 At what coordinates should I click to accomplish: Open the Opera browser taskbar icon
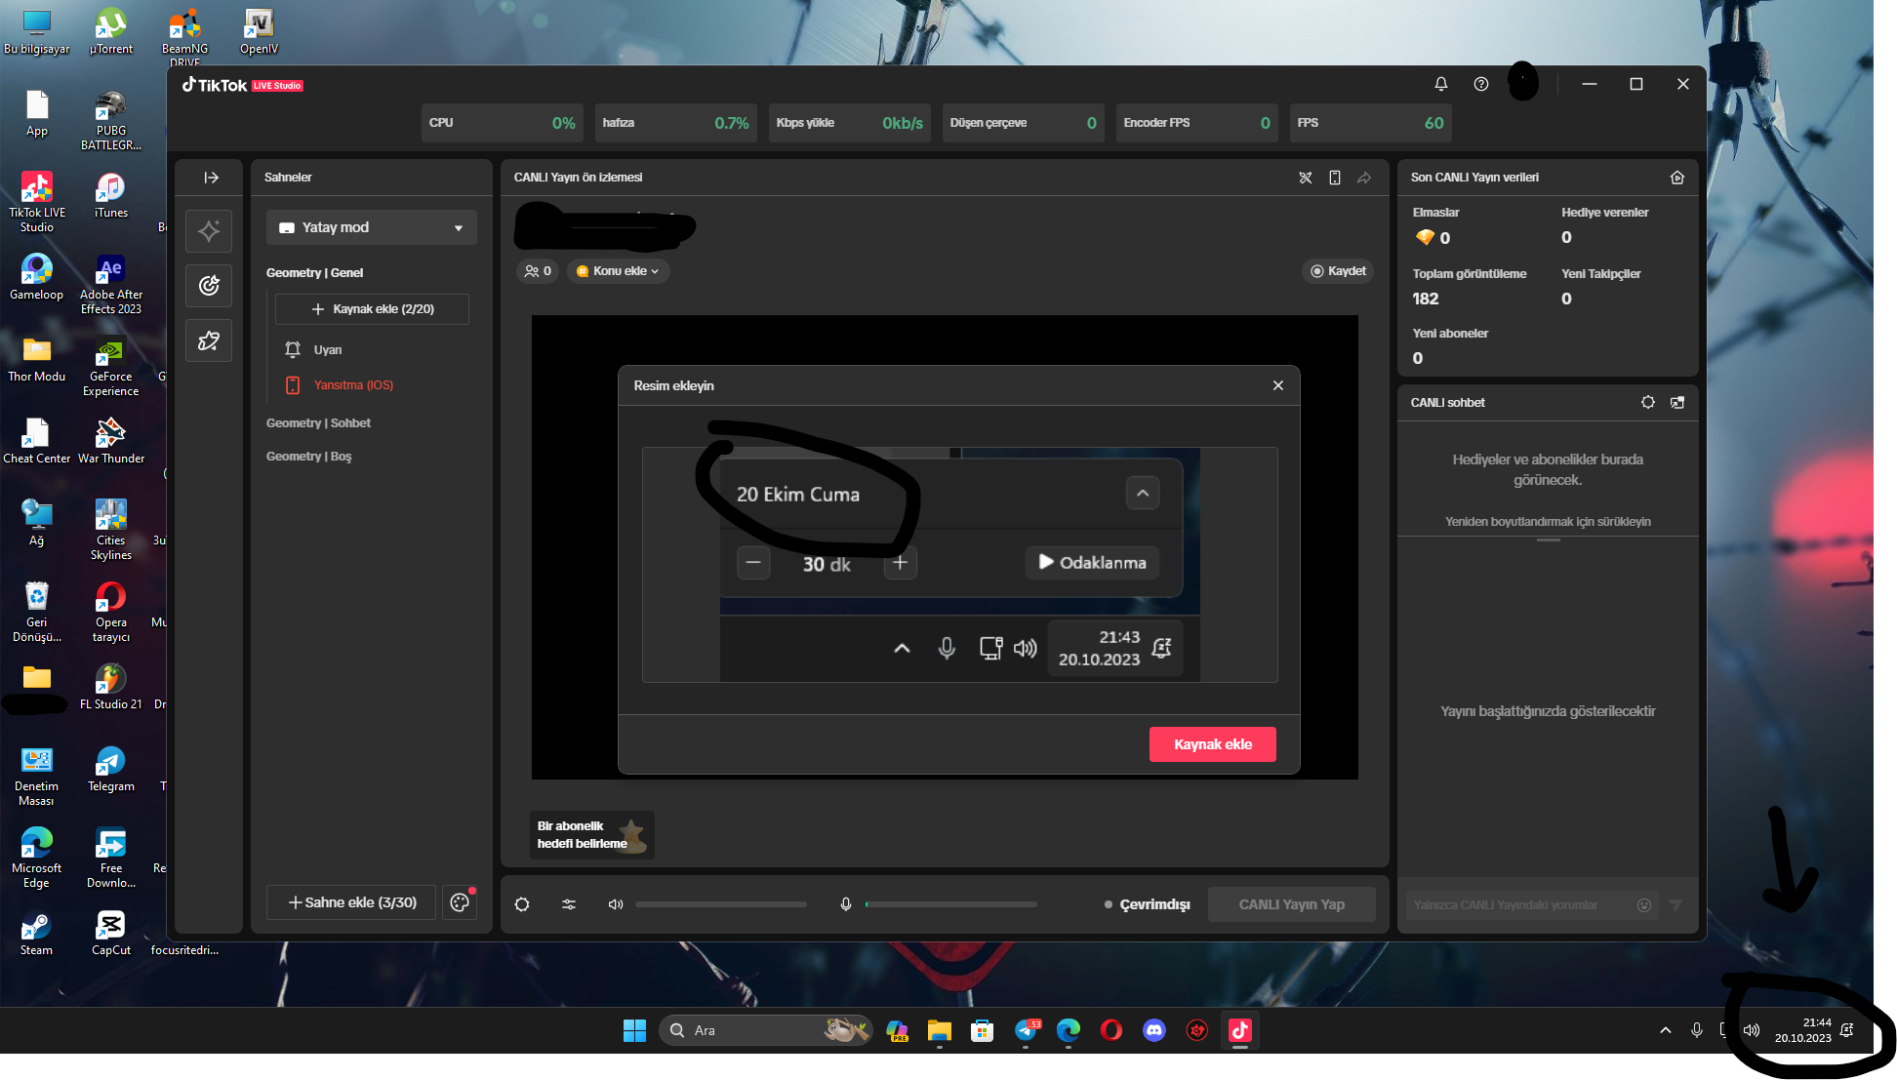(x=1111, y=1030)
